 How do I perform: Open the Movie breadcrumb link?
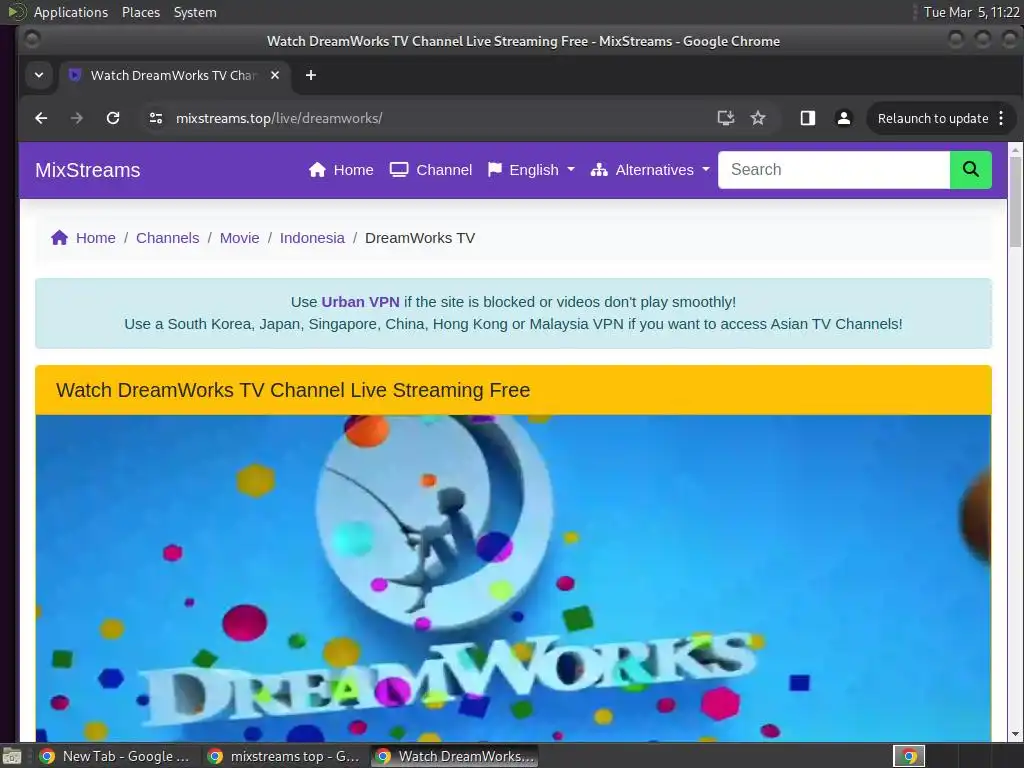(x=239, y=238)
